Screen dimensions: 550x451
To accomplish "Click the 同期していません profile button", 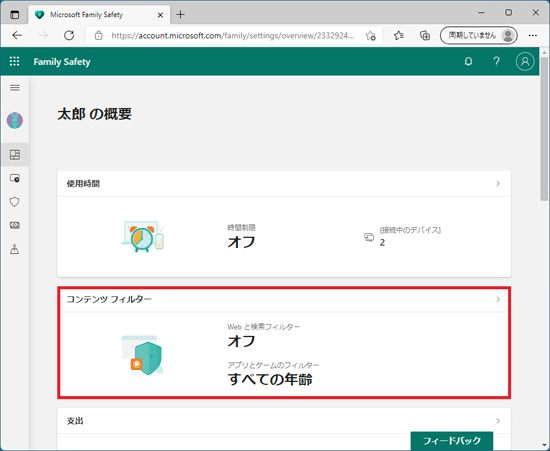I will (478, 35).
